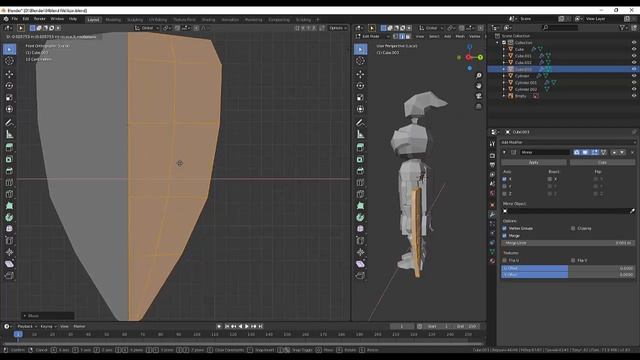Image resolution: width=640 pixels, height=360 pixels.
Task: Click the zoom magnifier in the right viewport
Action: coord(478,76)
